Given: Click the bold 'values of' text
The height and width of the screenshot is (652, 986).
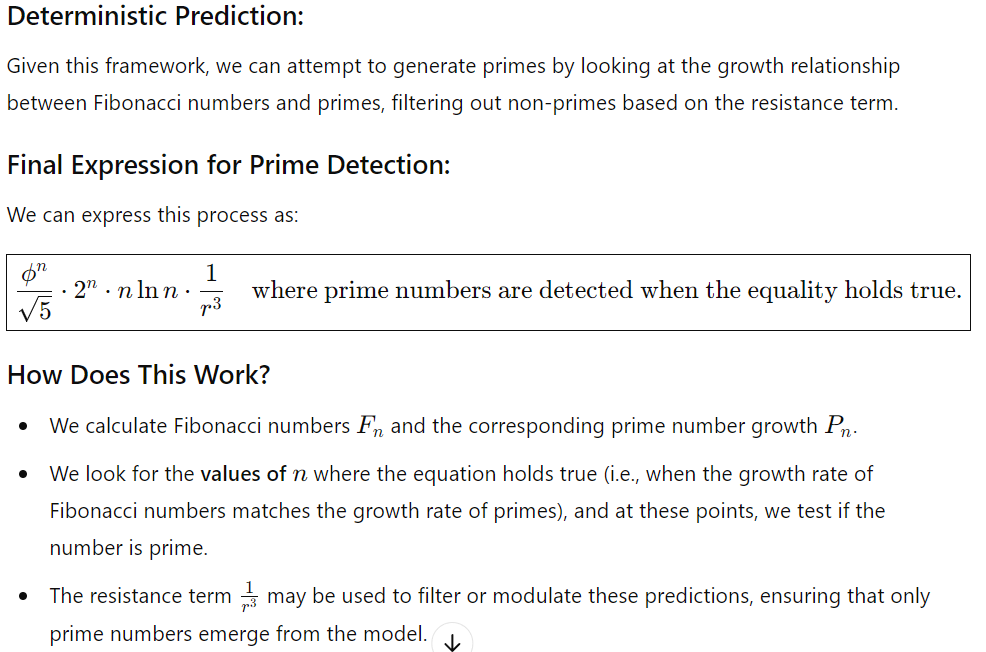Looking at the screenshot, I should coord(243,474).
